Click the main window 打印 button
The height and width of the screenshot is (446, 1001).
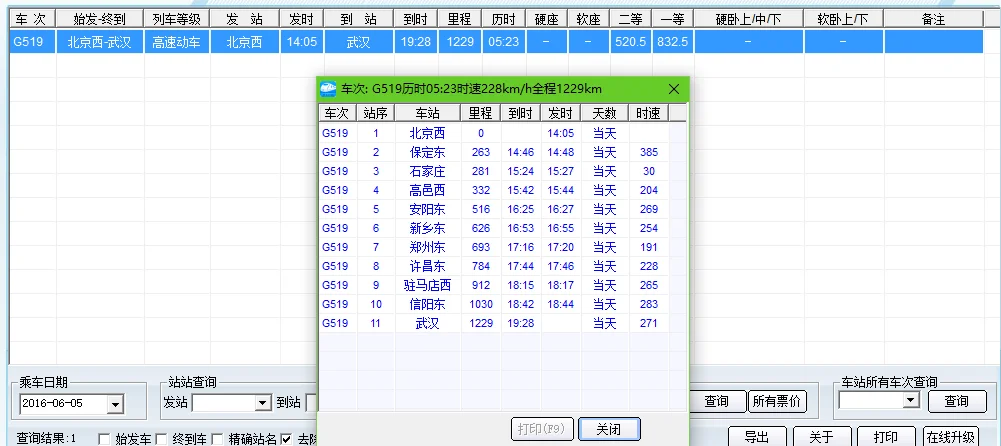pyautogui.click(x=885, y=437)
